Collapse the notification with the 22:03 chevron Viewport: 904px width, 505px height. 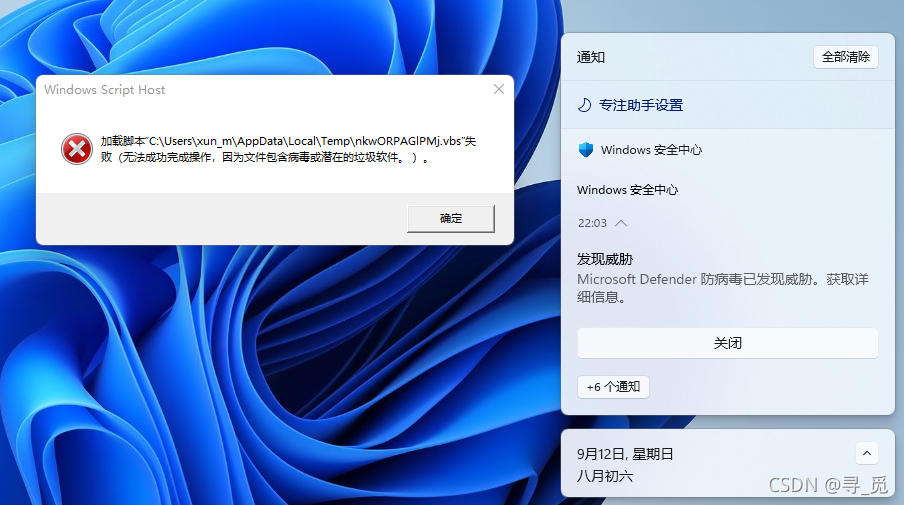[x=621, y=223]
